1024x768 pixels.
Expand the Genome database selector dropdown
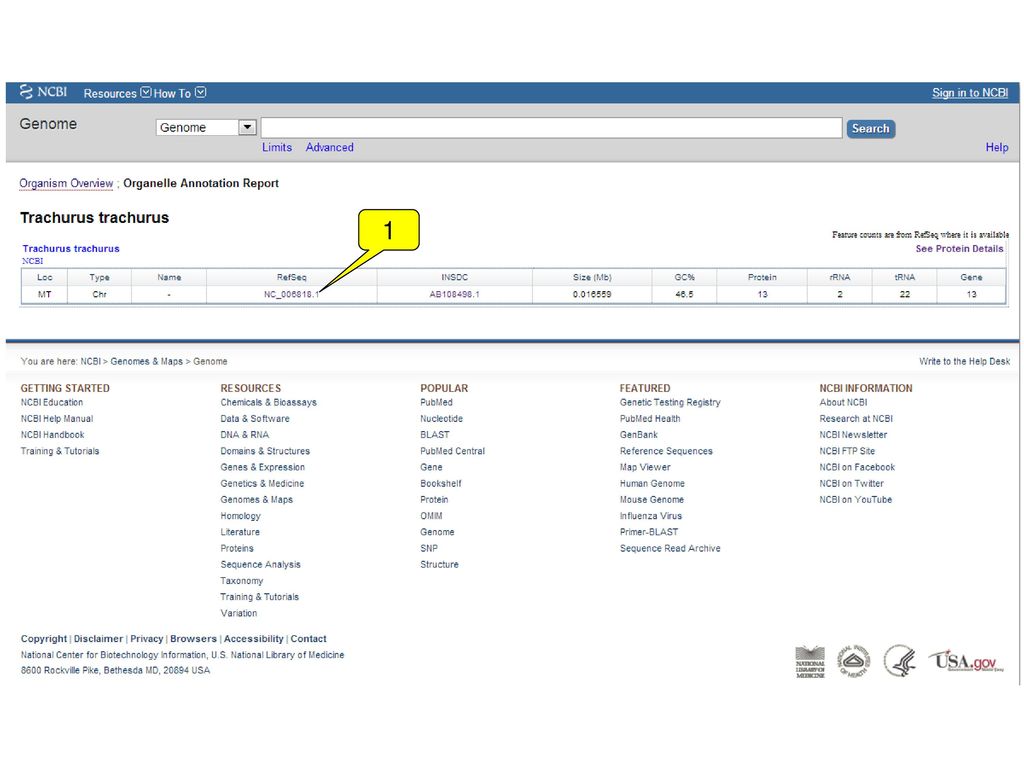[x=247, y=127]
